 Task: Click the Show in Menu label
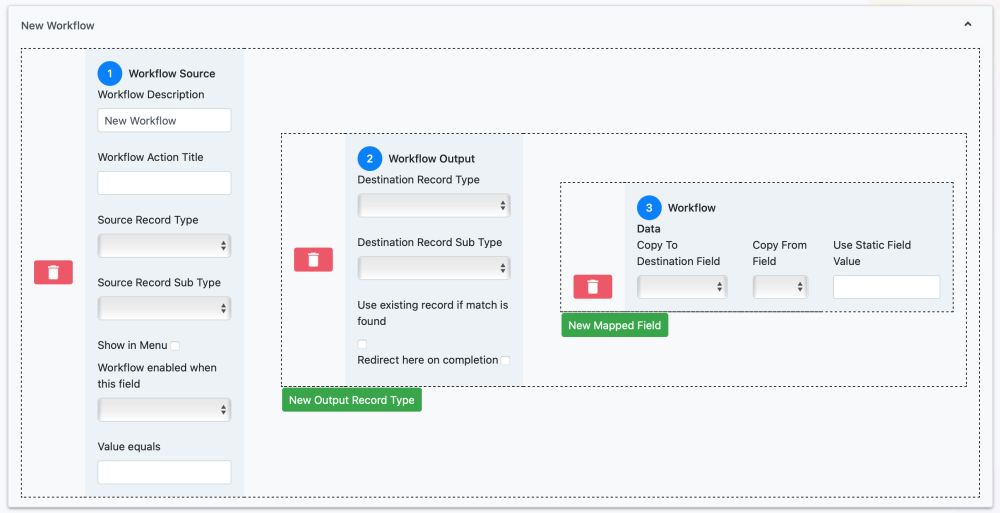(132, 345)
